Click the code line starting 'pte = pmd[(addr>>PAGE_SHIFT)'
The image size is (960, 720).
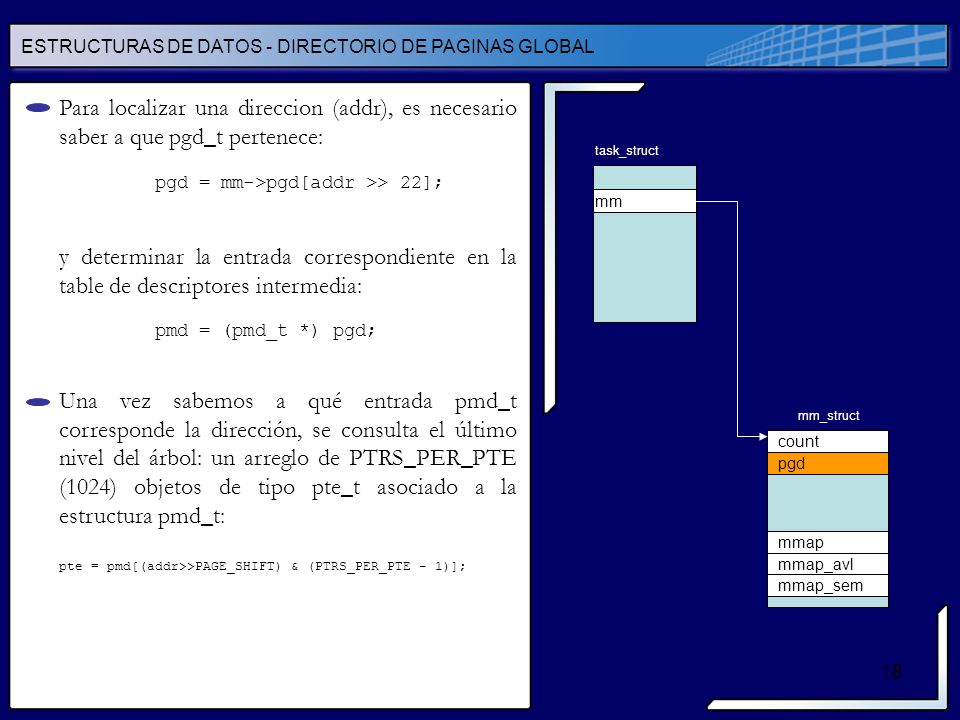[262, 566]
